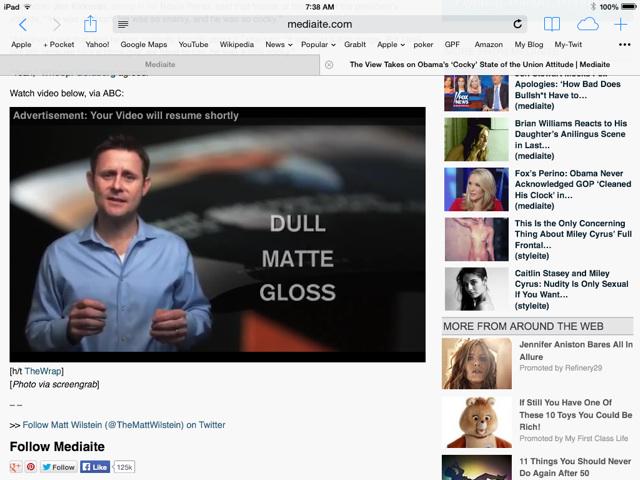The width and height of the screenshot is (640, 480).
Task: Select The View Takes on Obama's tab
Action: 480,65
